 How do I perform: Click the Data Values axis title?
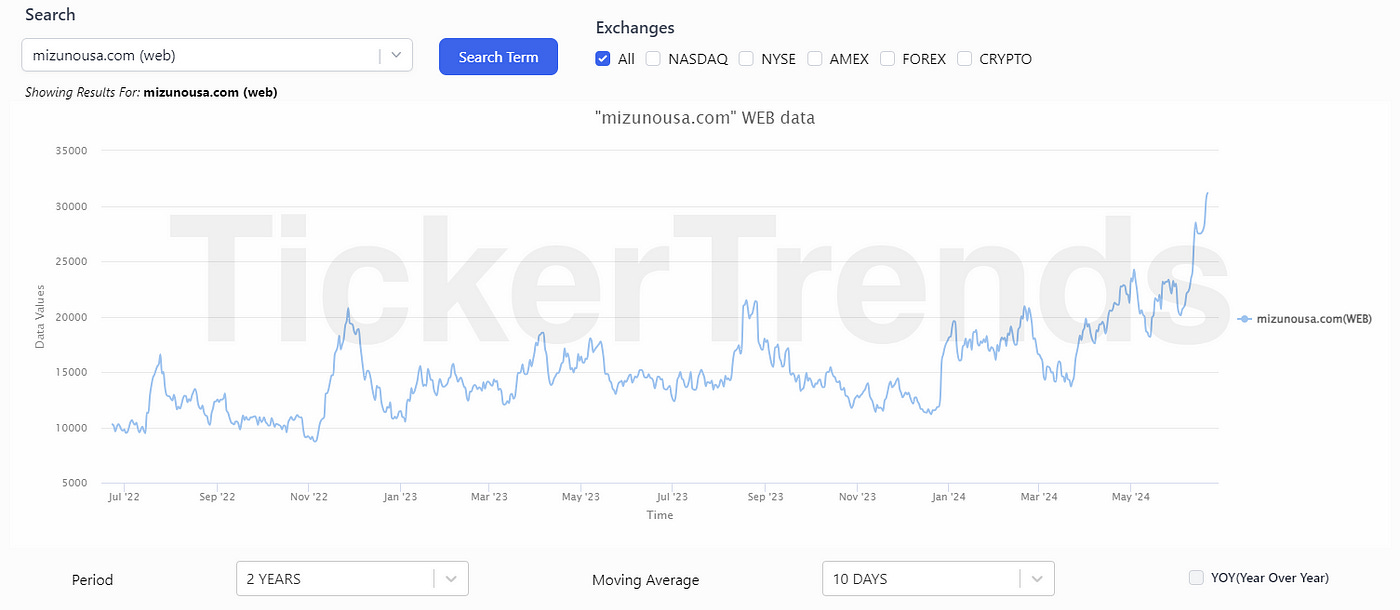click(x=40, y=317)
